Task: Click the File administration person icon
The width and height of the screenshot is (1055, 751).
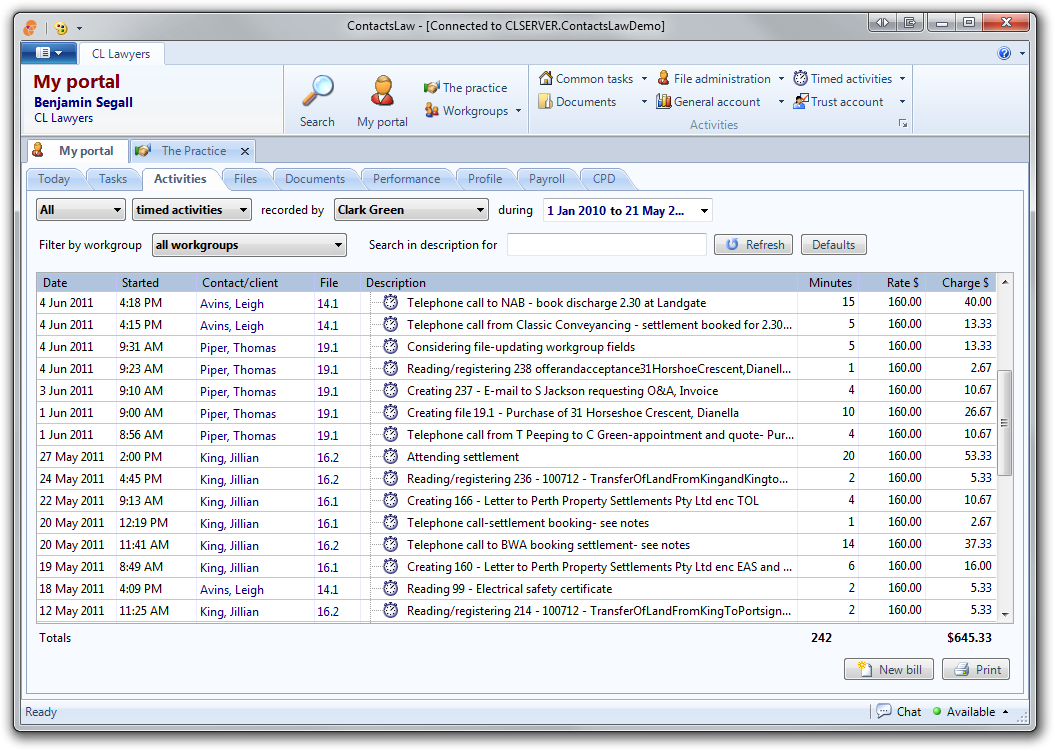Action: pyautogui.click(x=663, y=79)
